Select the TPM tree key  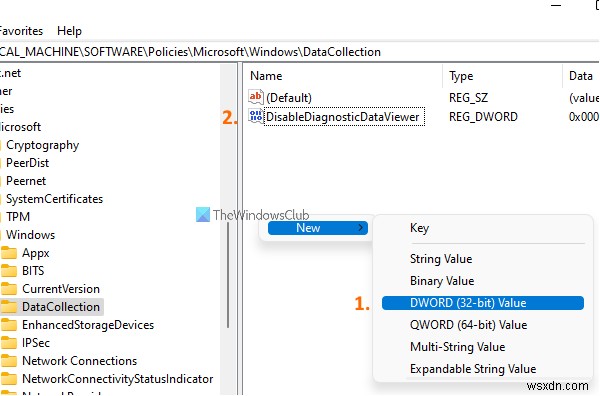tap(18, 217)
